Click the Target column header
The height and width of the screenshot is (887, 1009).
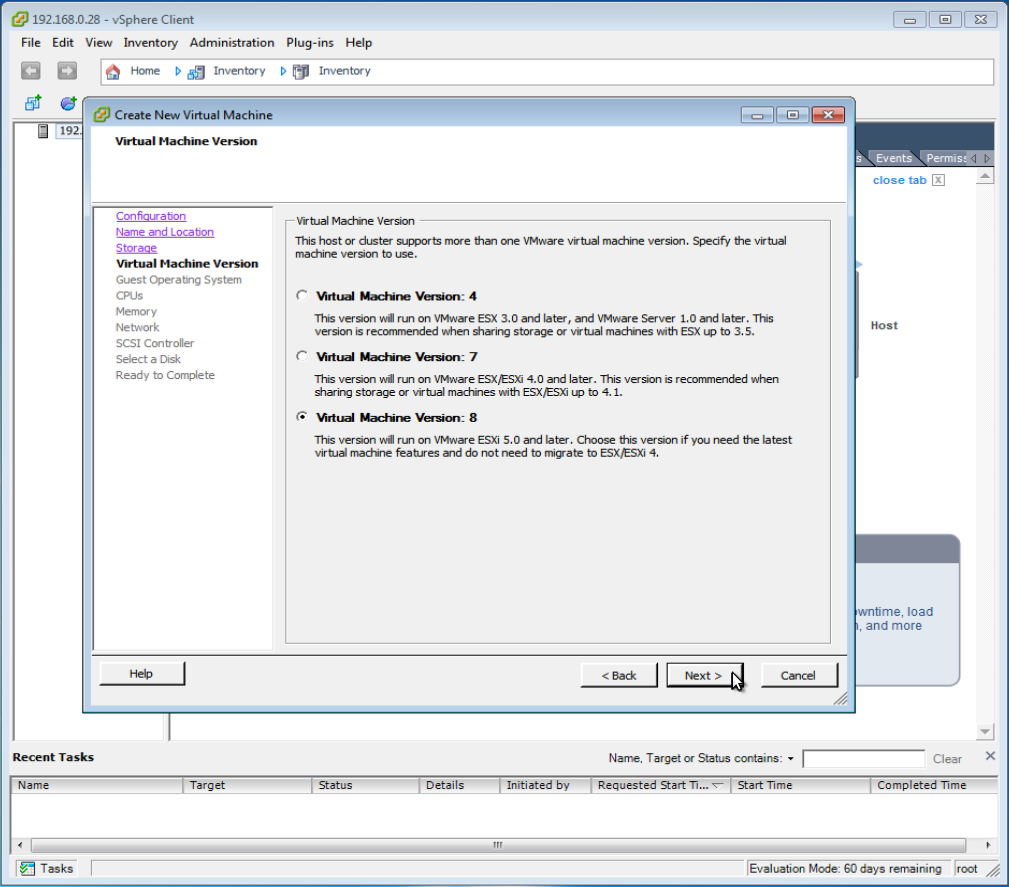point(248,785)
